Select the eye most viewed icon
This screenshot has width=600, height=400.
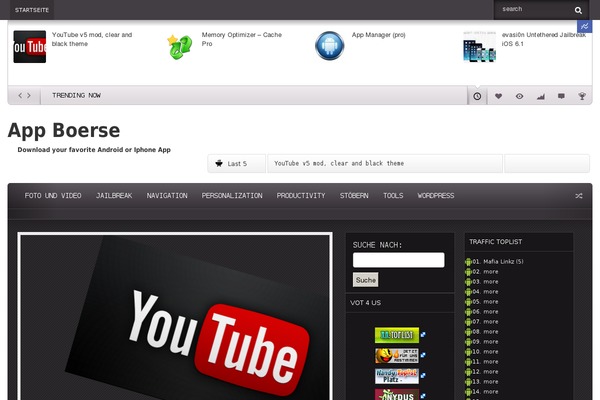click(519, 96)
